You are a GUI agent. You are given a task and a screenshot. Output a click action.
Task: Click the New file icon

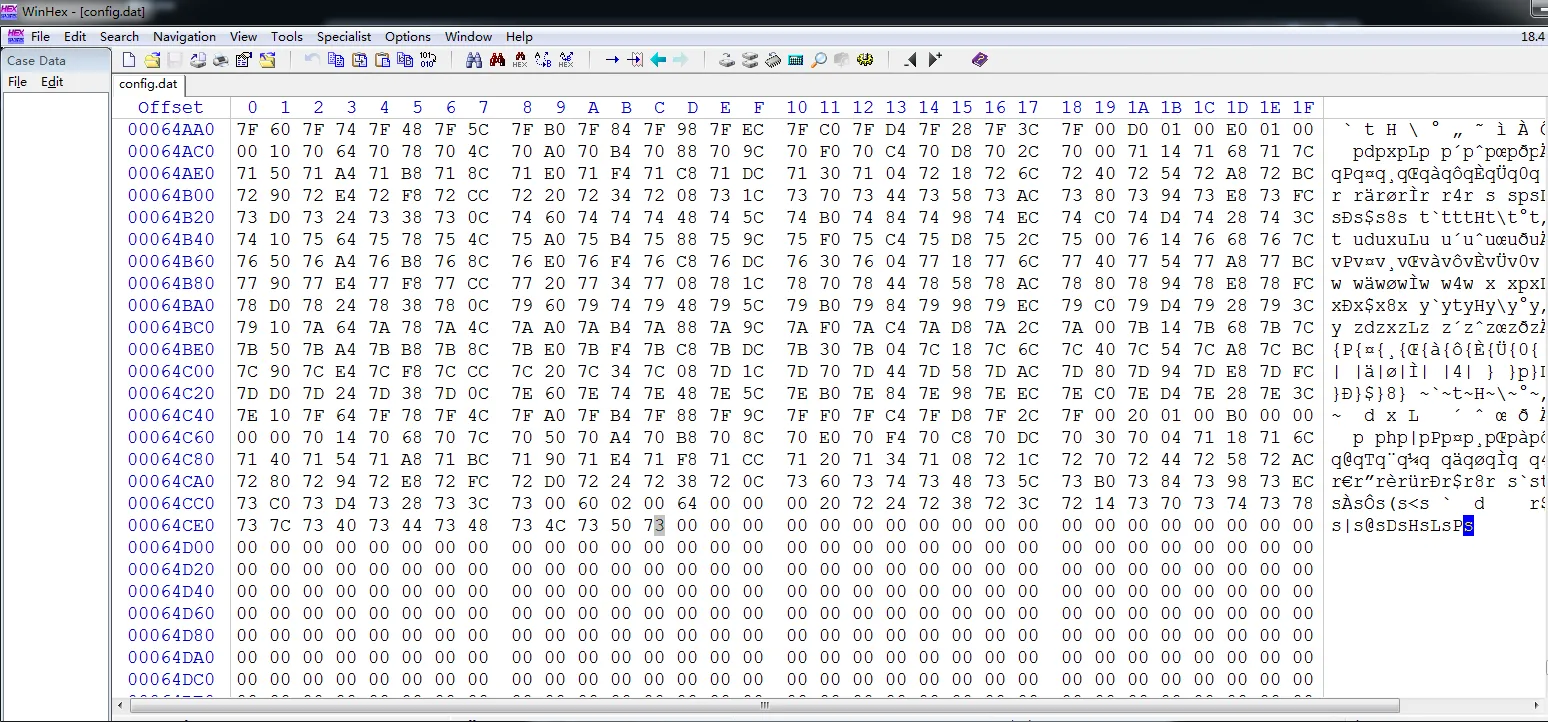[x=128, y=60]
